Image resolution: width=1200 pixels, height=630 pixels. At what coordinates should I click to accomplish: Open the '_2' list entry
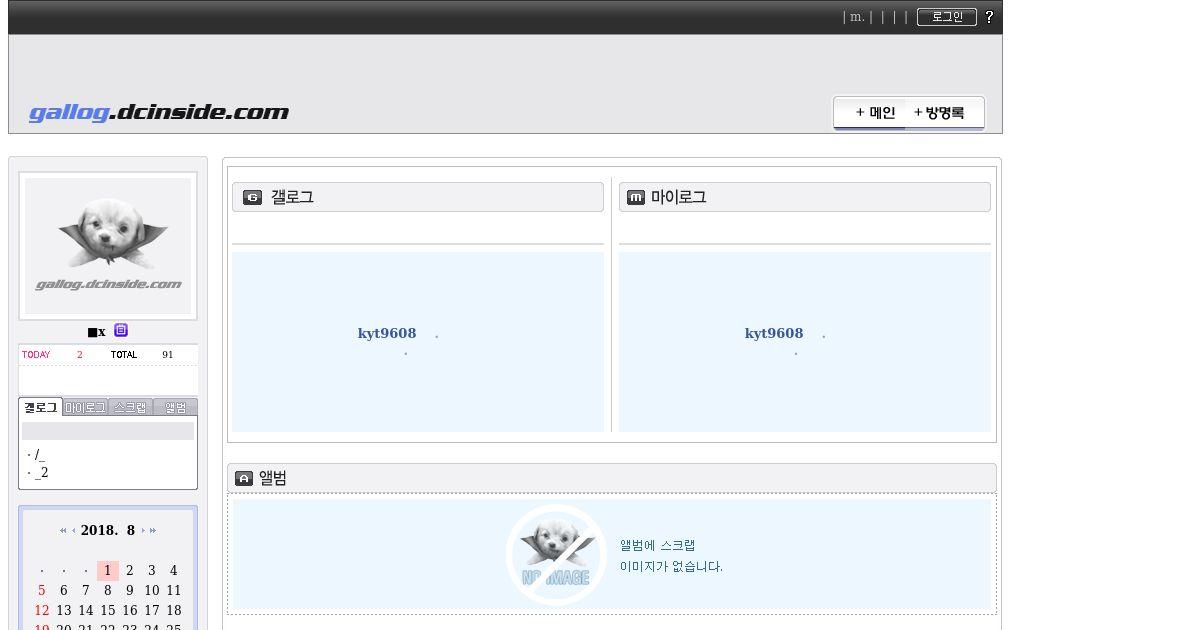click(x=41, y=473)
